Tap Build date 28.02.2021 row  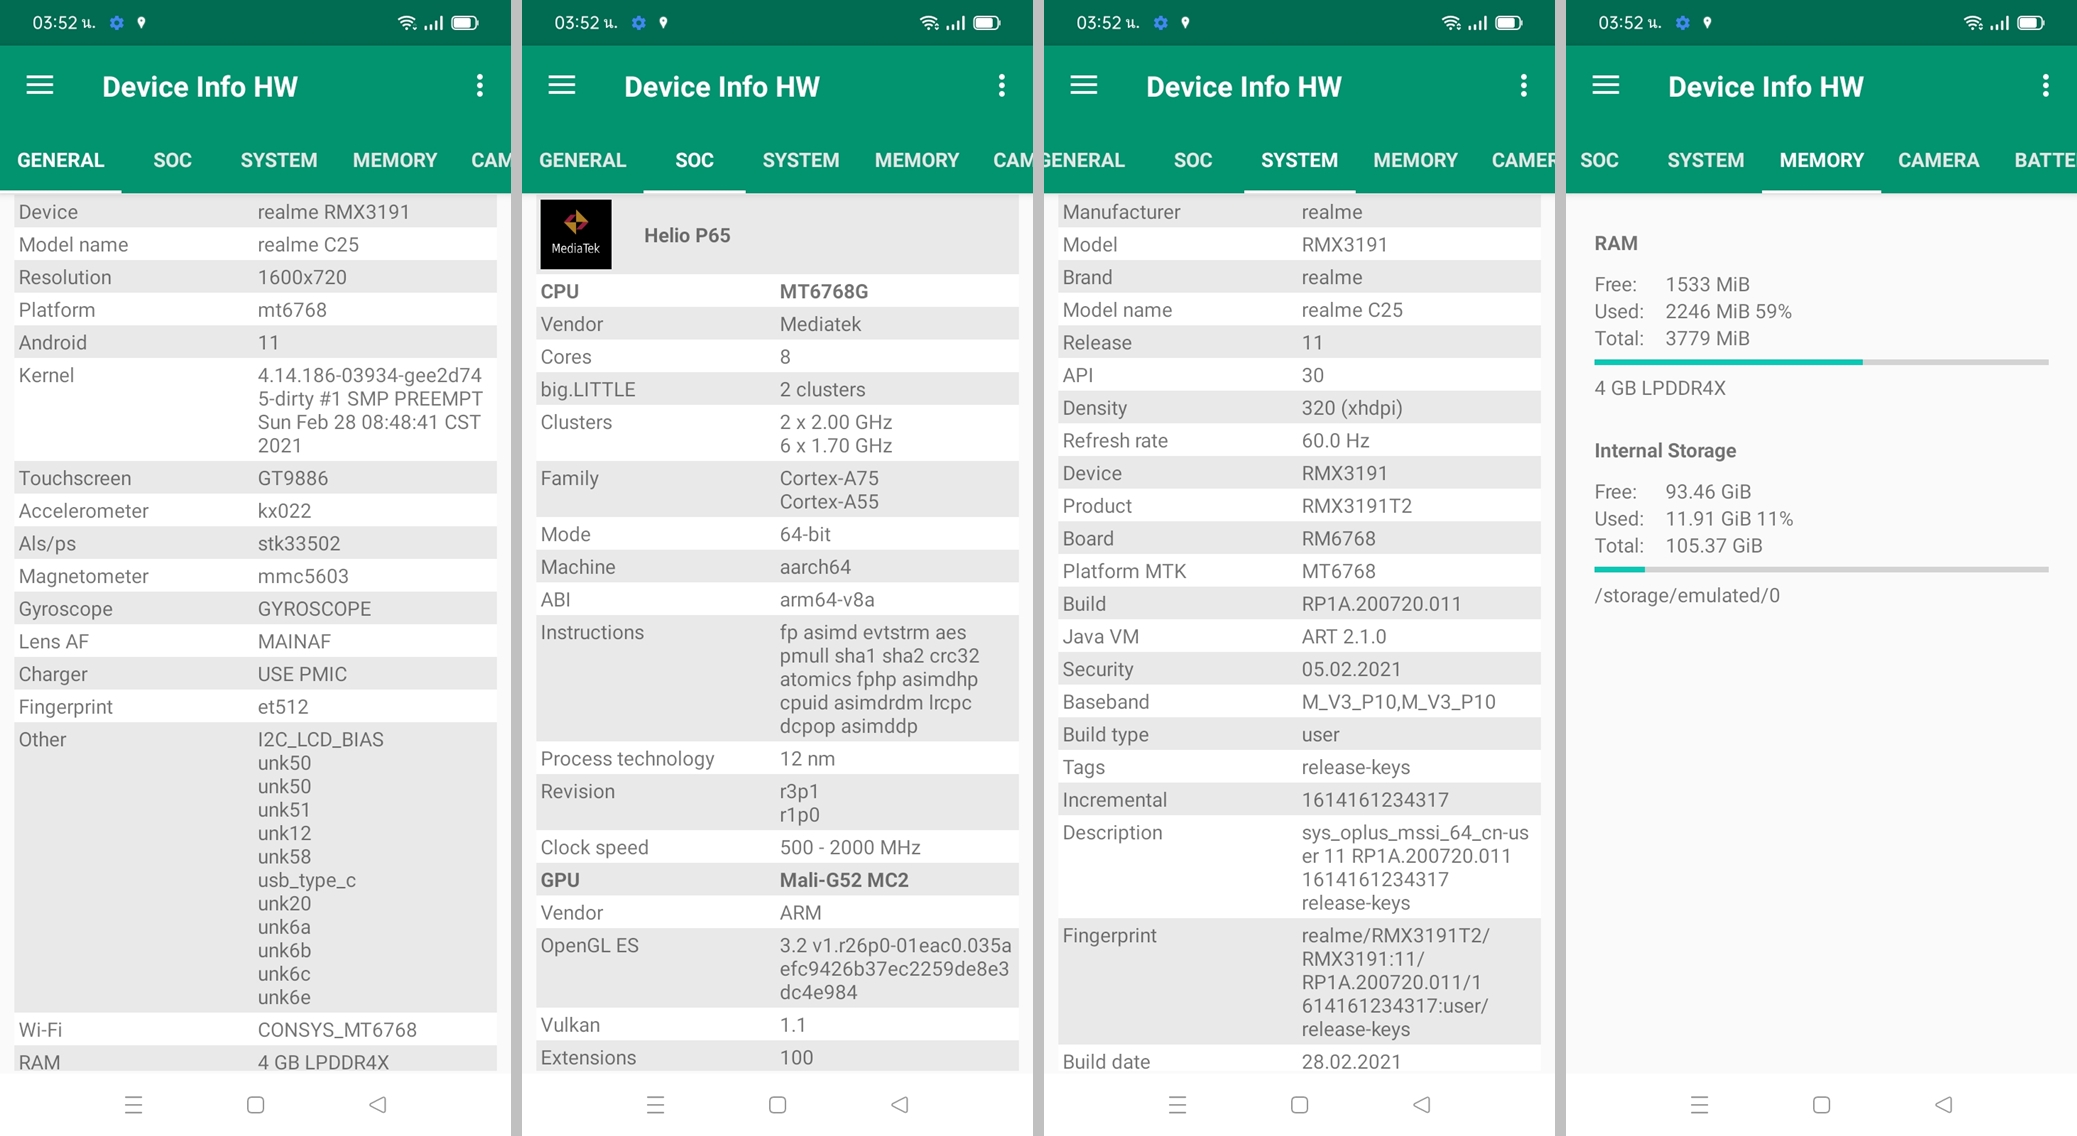tap(1300, 1061)
